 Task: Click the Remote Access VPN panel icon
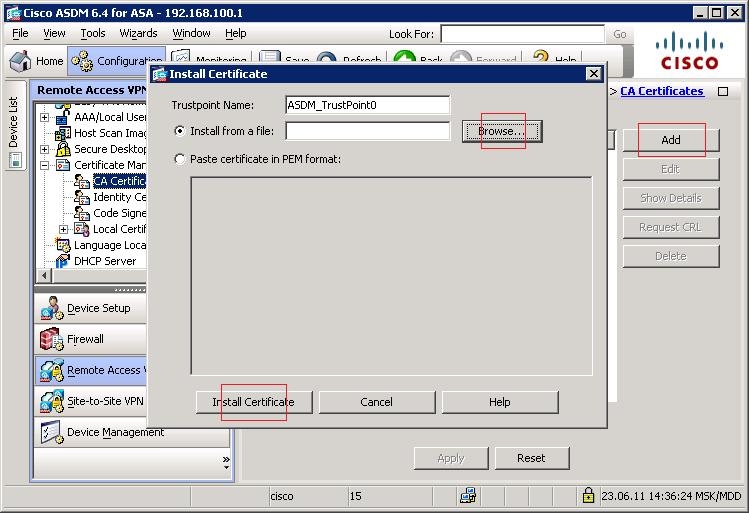[x=52, y=370]
